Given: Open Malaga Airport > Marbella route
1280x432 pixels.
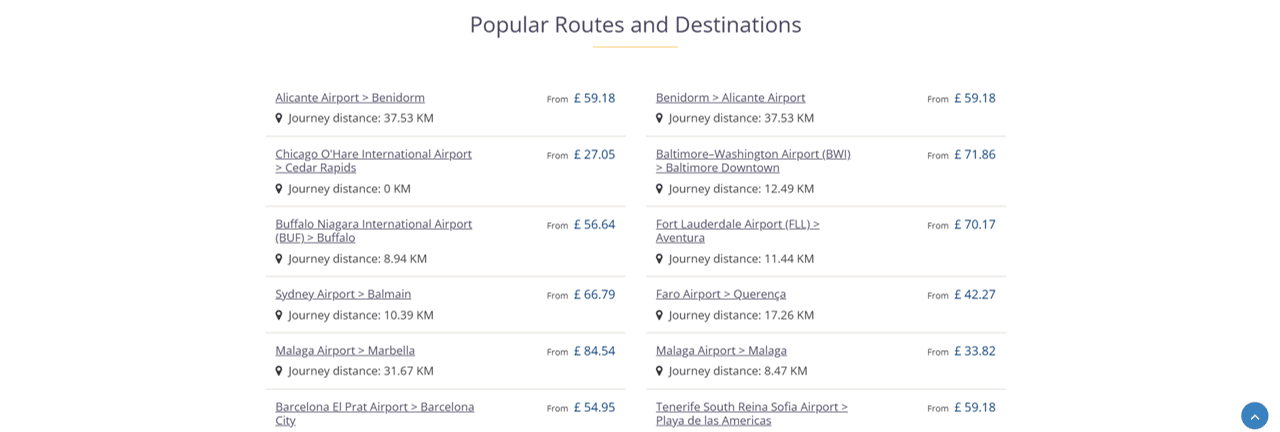Looking at the screenshot, I should click(x=345, y=351).
